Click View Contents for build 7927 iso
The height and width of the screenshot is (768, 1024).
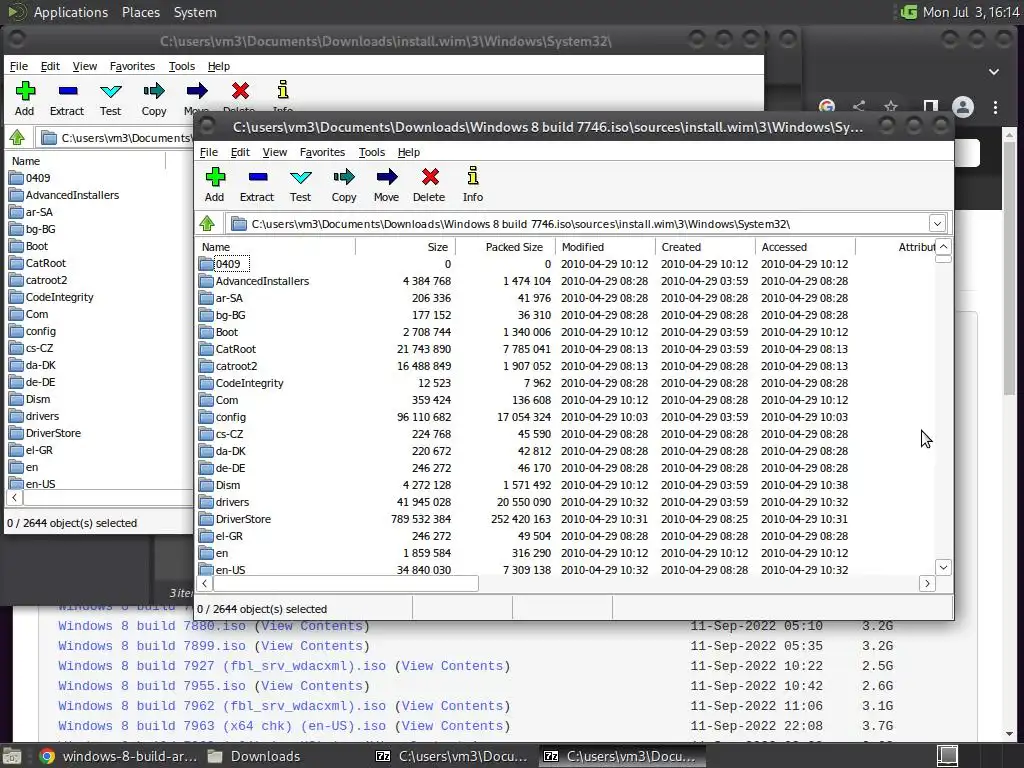point(453,665)
